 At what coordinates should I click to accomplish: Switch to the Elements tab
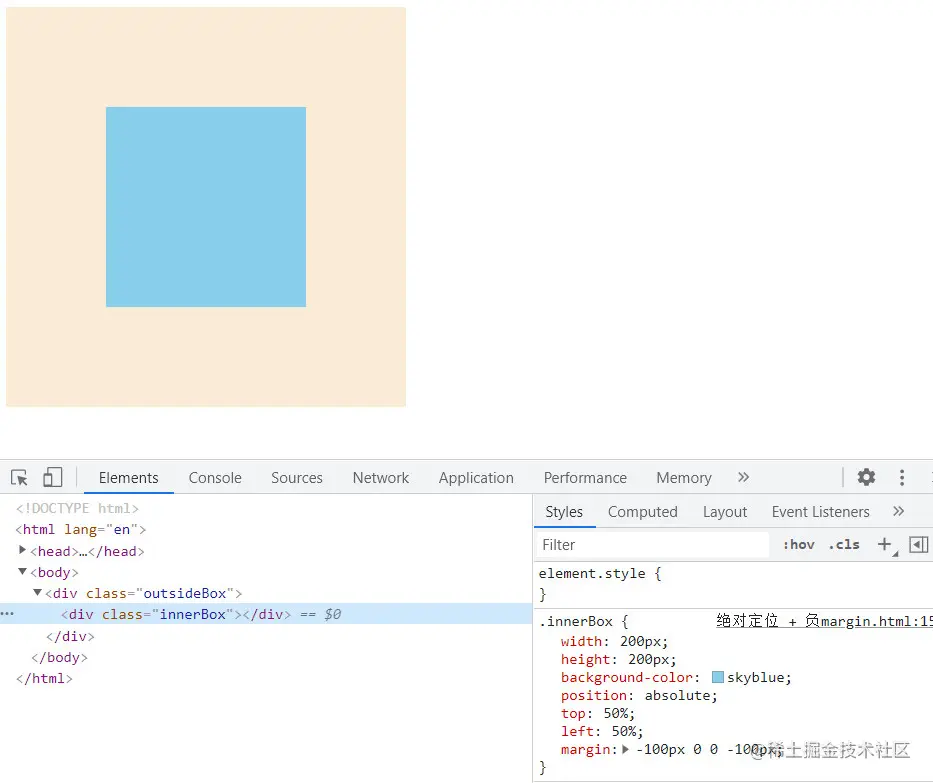click(x=129, y=478)
